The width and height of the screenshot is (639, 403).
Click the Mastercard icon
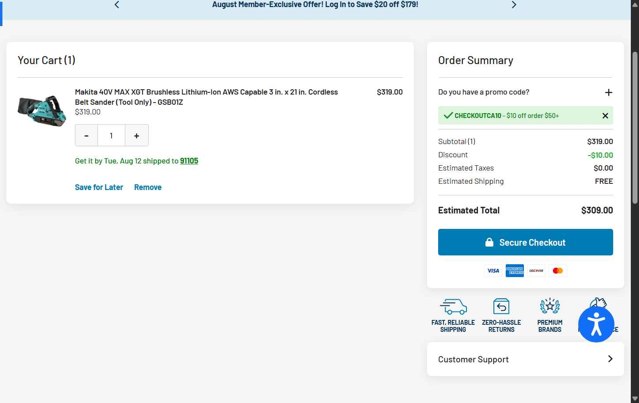pos(557,271)
